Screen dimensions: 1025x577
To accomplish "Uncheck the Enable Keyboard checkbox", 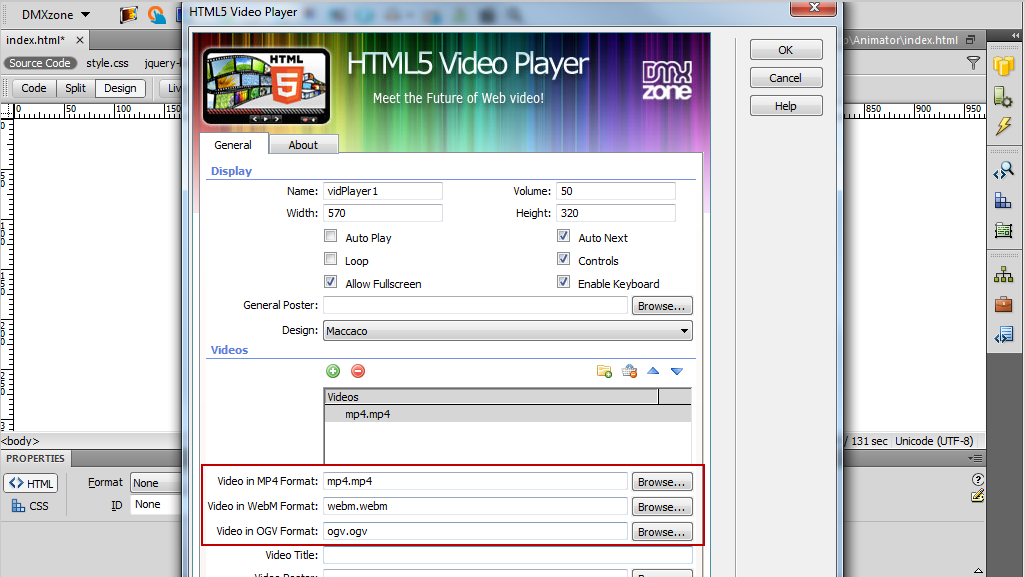I will 563,282.
